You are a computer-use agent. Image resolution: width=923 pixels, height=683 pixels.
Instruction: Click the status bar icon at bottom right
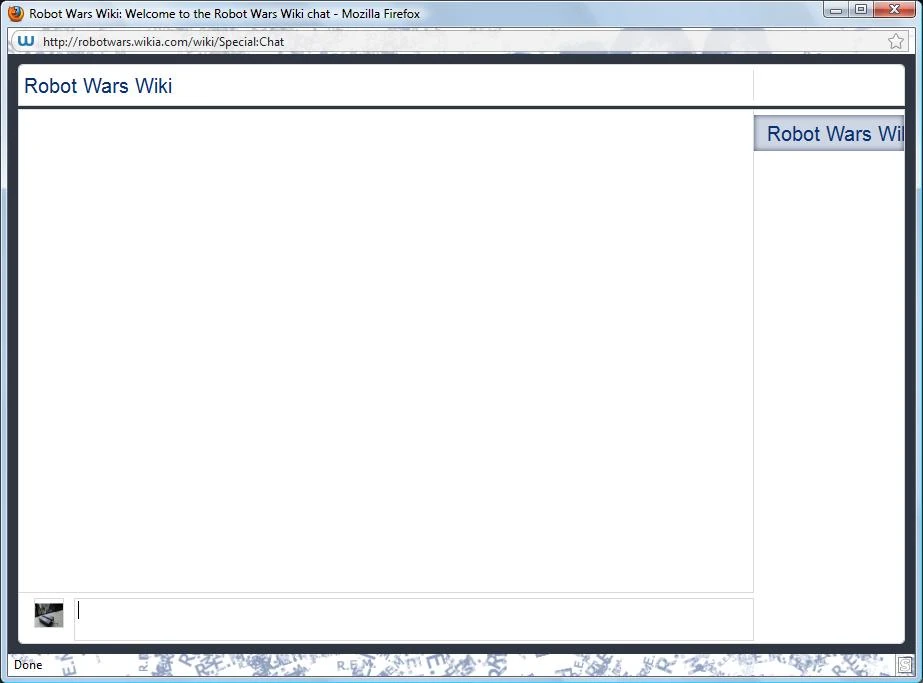pyautogui.click(x=905, y=665)
